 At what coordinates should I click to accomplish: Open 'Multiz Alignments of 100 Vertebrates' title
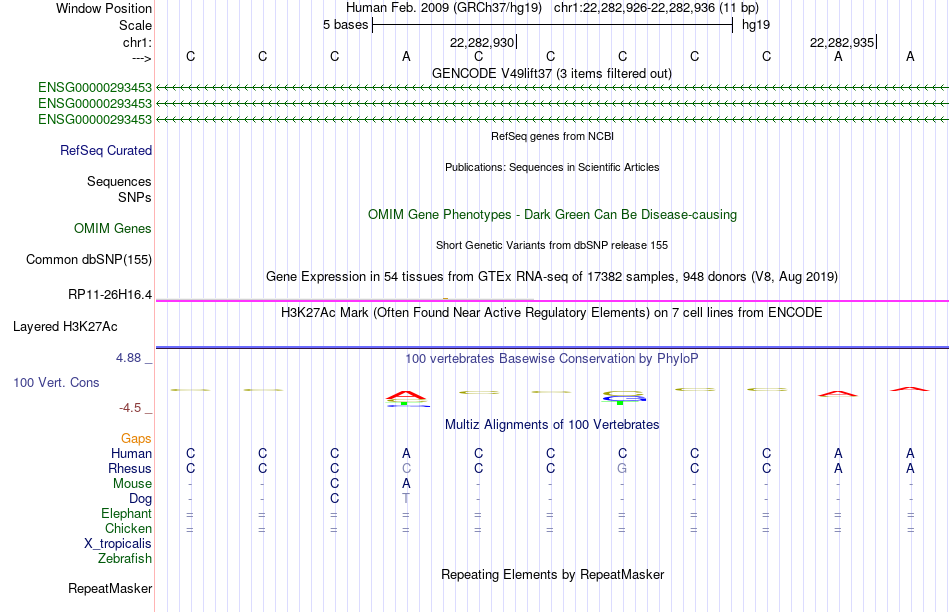coord(552,424)
